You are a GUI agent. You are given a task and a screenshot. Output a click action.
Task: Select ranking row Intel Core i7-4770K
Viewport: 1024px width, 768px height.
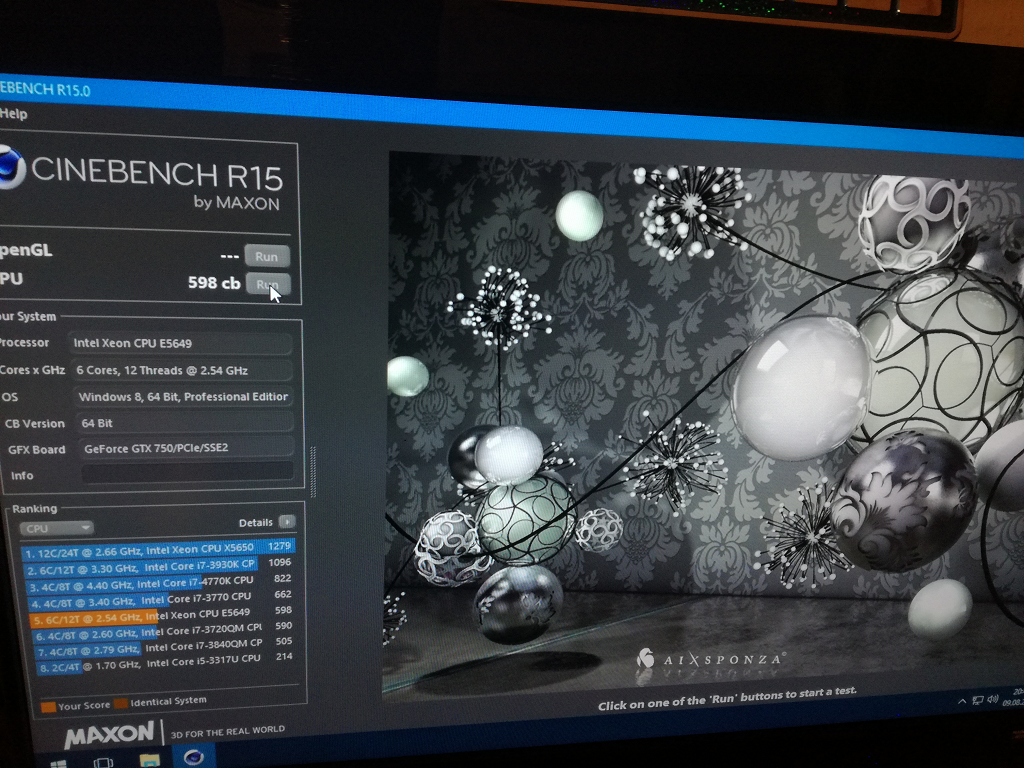pyautogui.click(x=160, y=583)
